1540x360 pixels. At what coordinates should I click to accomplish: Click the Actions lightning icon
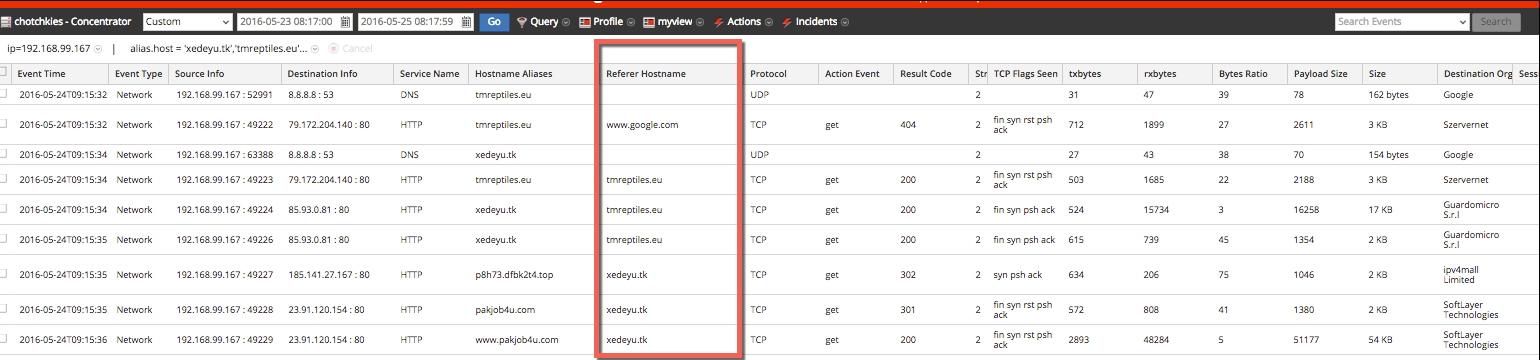(x=719, y=21)
